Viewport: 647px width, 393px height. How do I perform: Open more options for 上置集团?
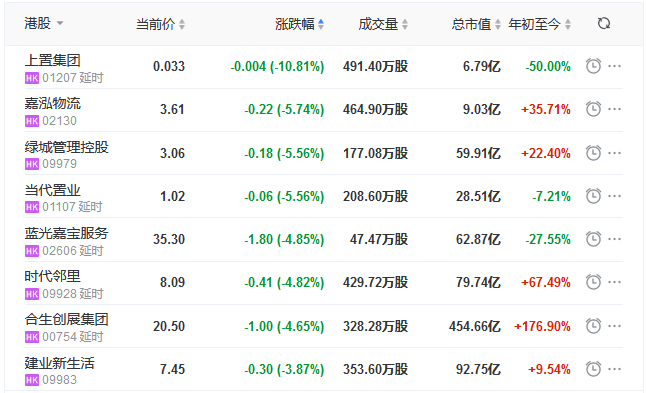tap(614, 66)
